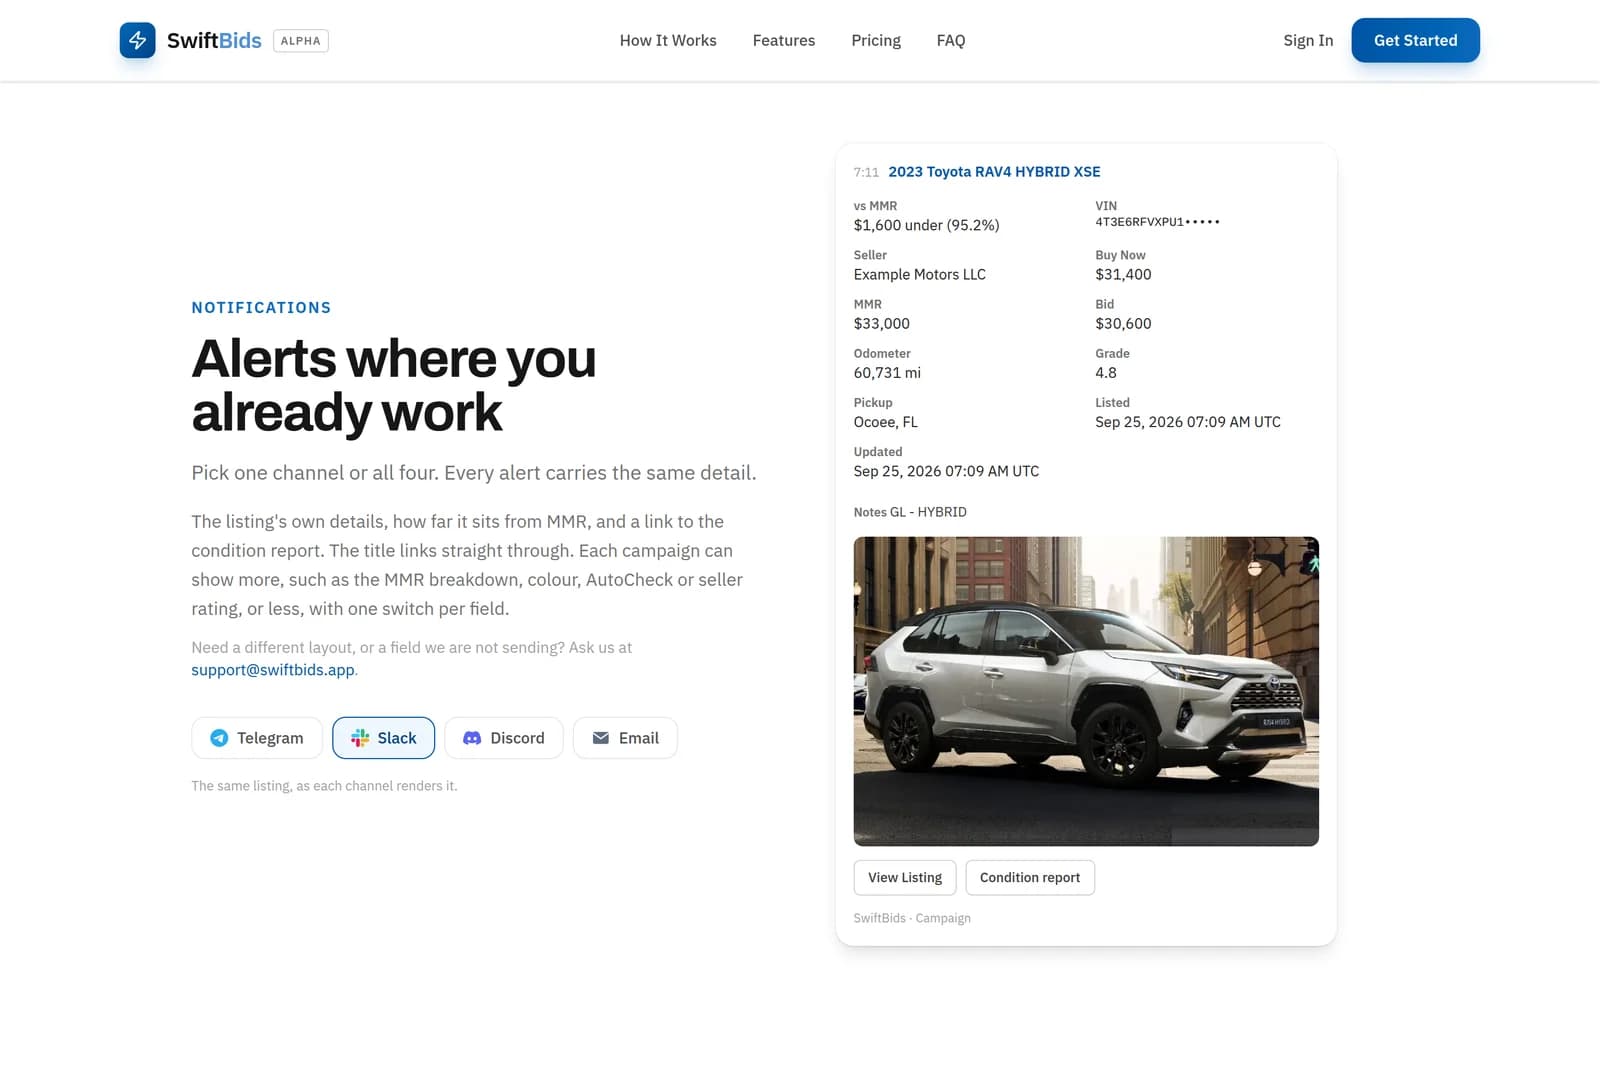Click the ALPHA badge
Image resolution: width=1600 pixels, height=1089 pixels.
click(x=301, y=41)
